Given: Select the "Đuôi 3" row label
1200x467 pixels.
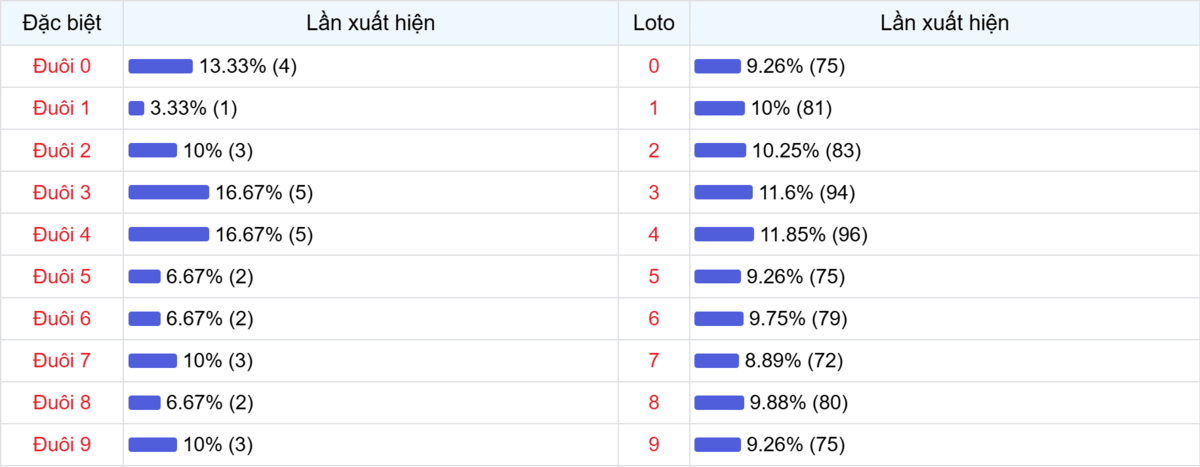Looking at the screenshot, I should (62, 192).
